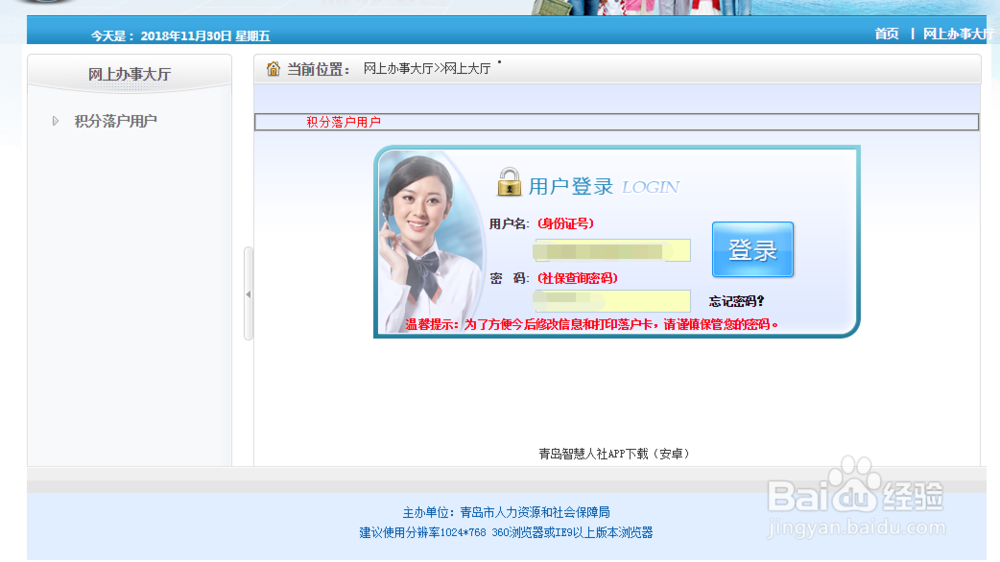This screenshot has width=1000, height=562.
Task: Click the home icon beside 当前位置
Action: point(273,68)
